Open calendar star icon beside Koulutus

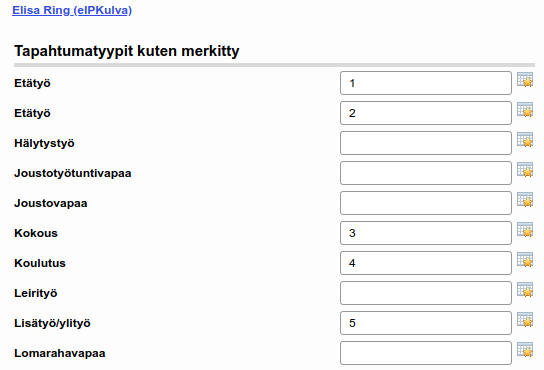pos(525,260)
